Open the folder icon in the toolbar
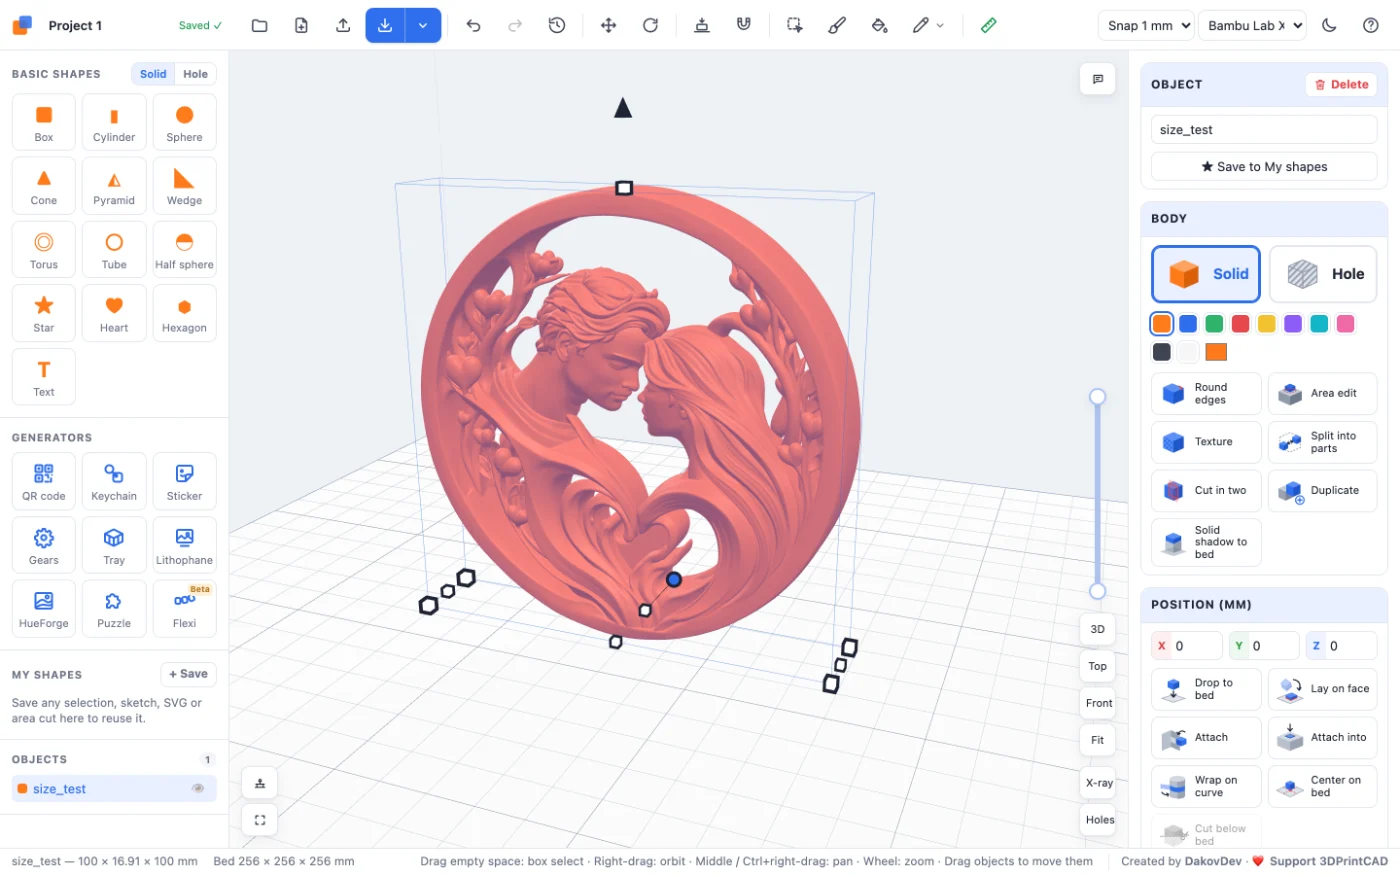 259,25
